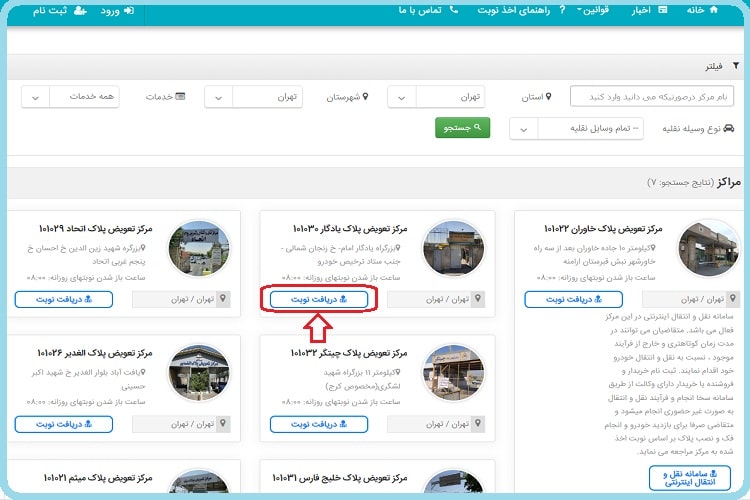Focus the center name search field

[x=651, y=97]
